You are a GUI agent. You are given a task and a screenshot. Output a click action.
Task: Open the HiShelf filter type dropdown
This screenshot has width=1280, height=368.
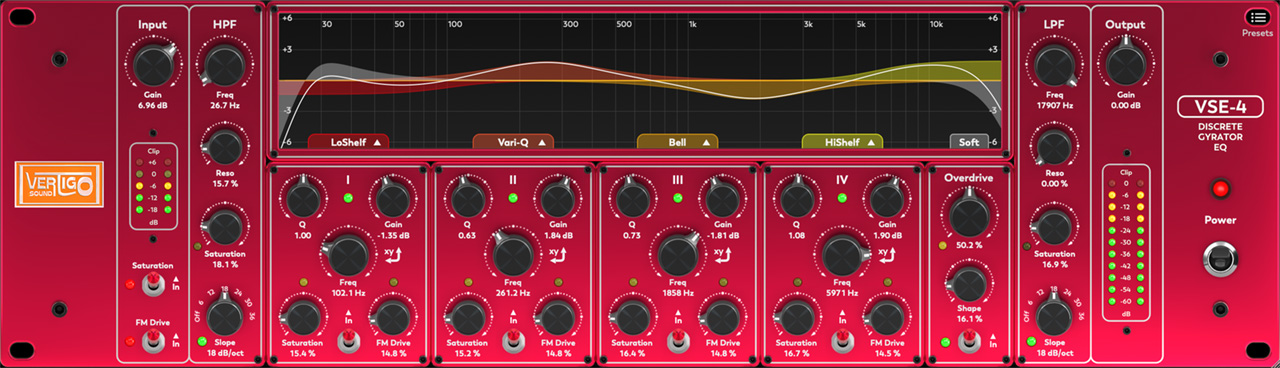point(842,142)
